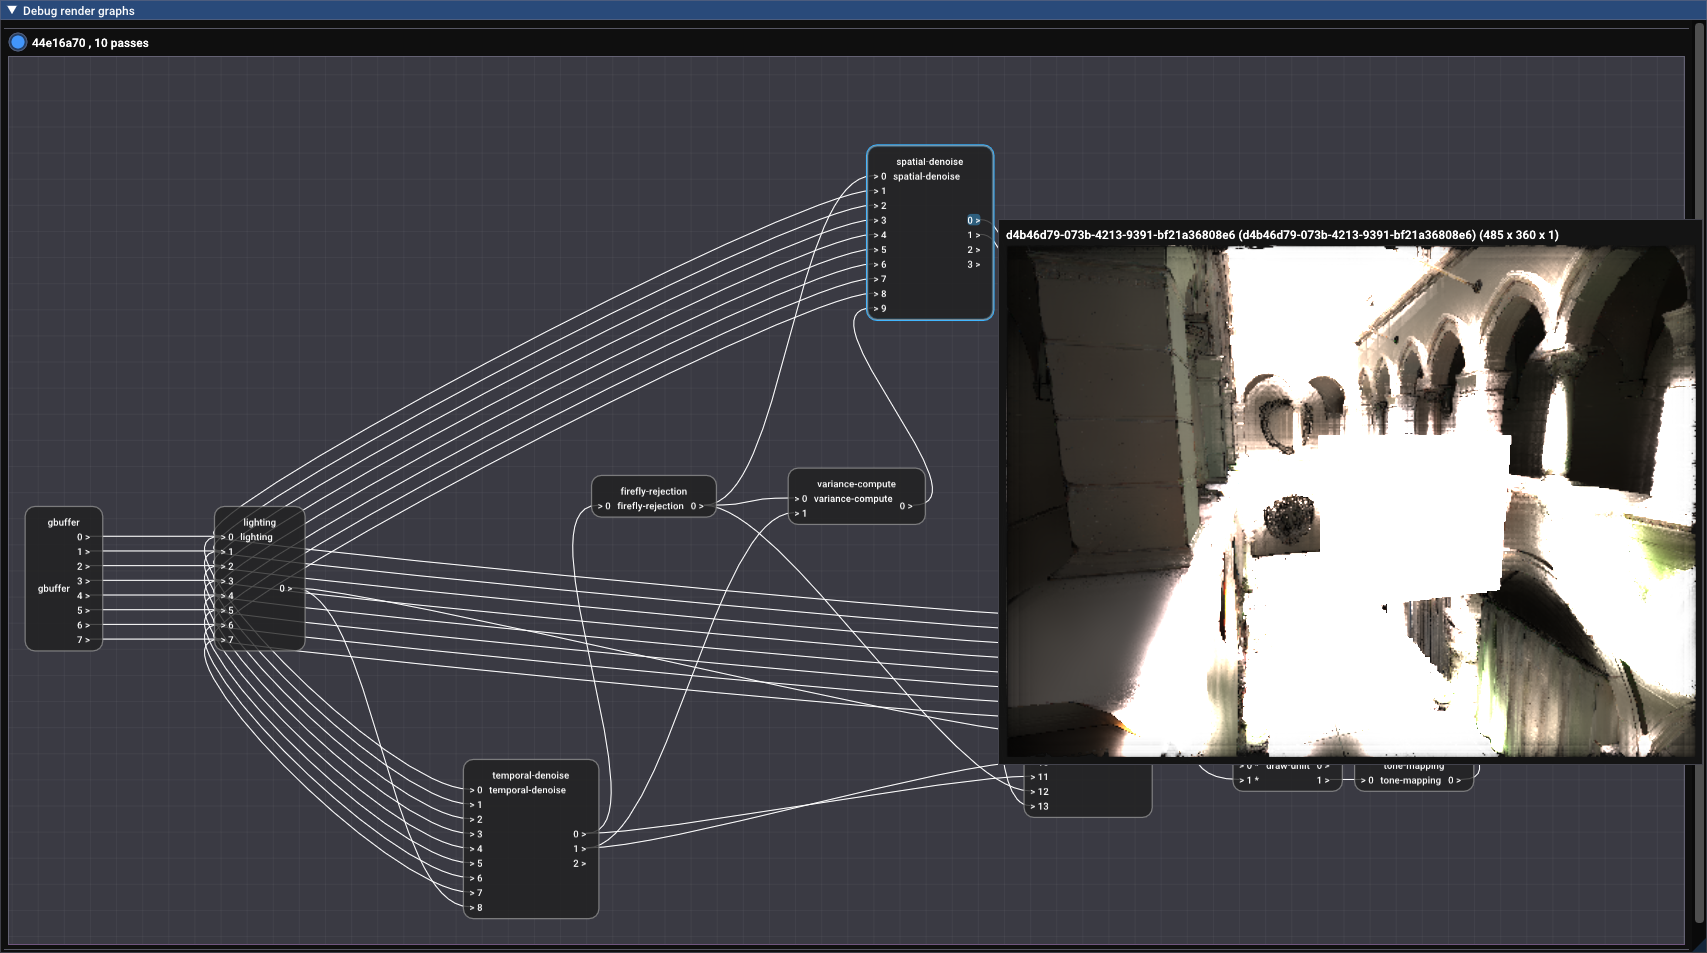This screenshot has height=953, width=1707.
Task: Click spatial-denoise input pin 0
Action: [x=880, y=176]
